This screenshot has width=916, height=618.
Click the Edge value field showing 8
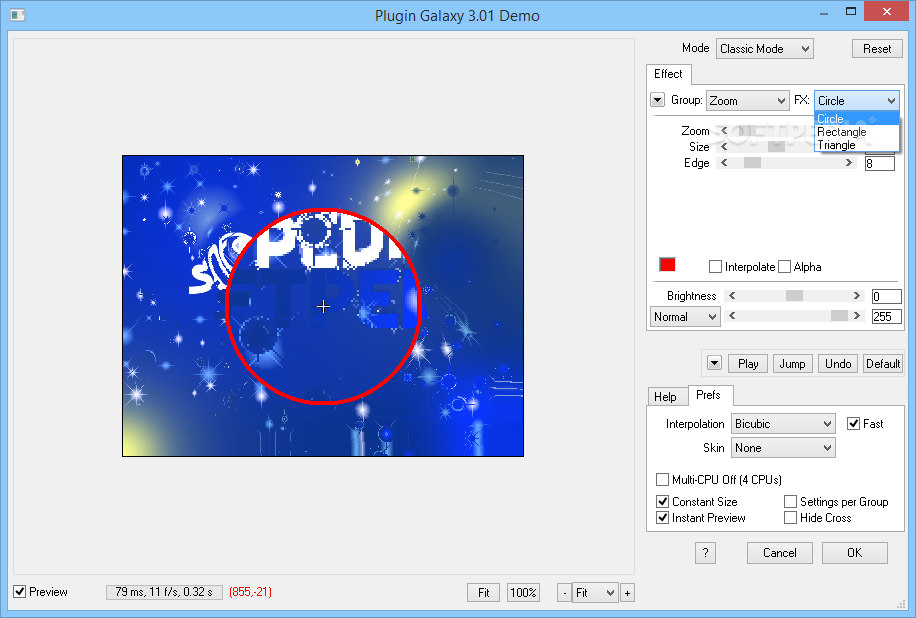(879, 164)
